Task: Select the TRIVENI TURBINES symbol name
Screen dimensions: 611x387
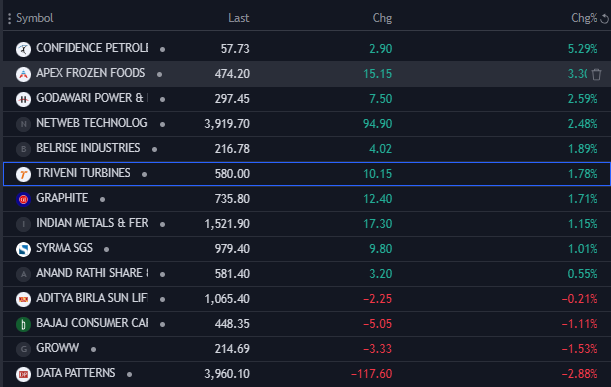Action: coord(83,173)
